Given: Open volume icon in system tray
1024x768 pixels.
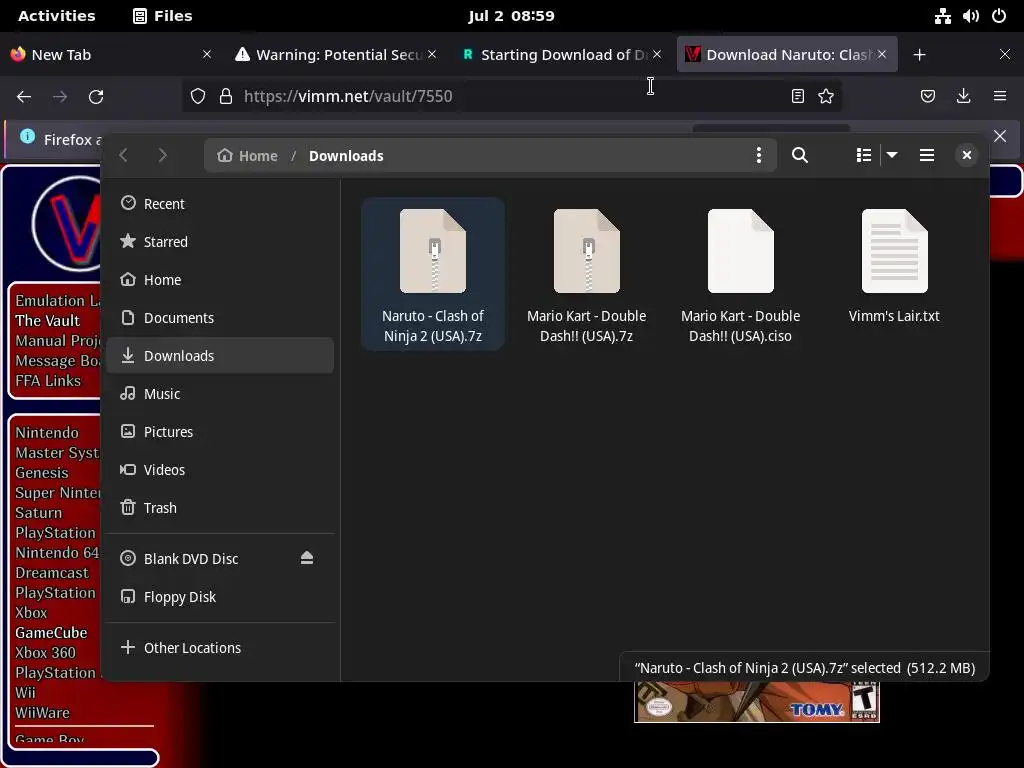Looking at the screenshot, I should tap(970, 16).
